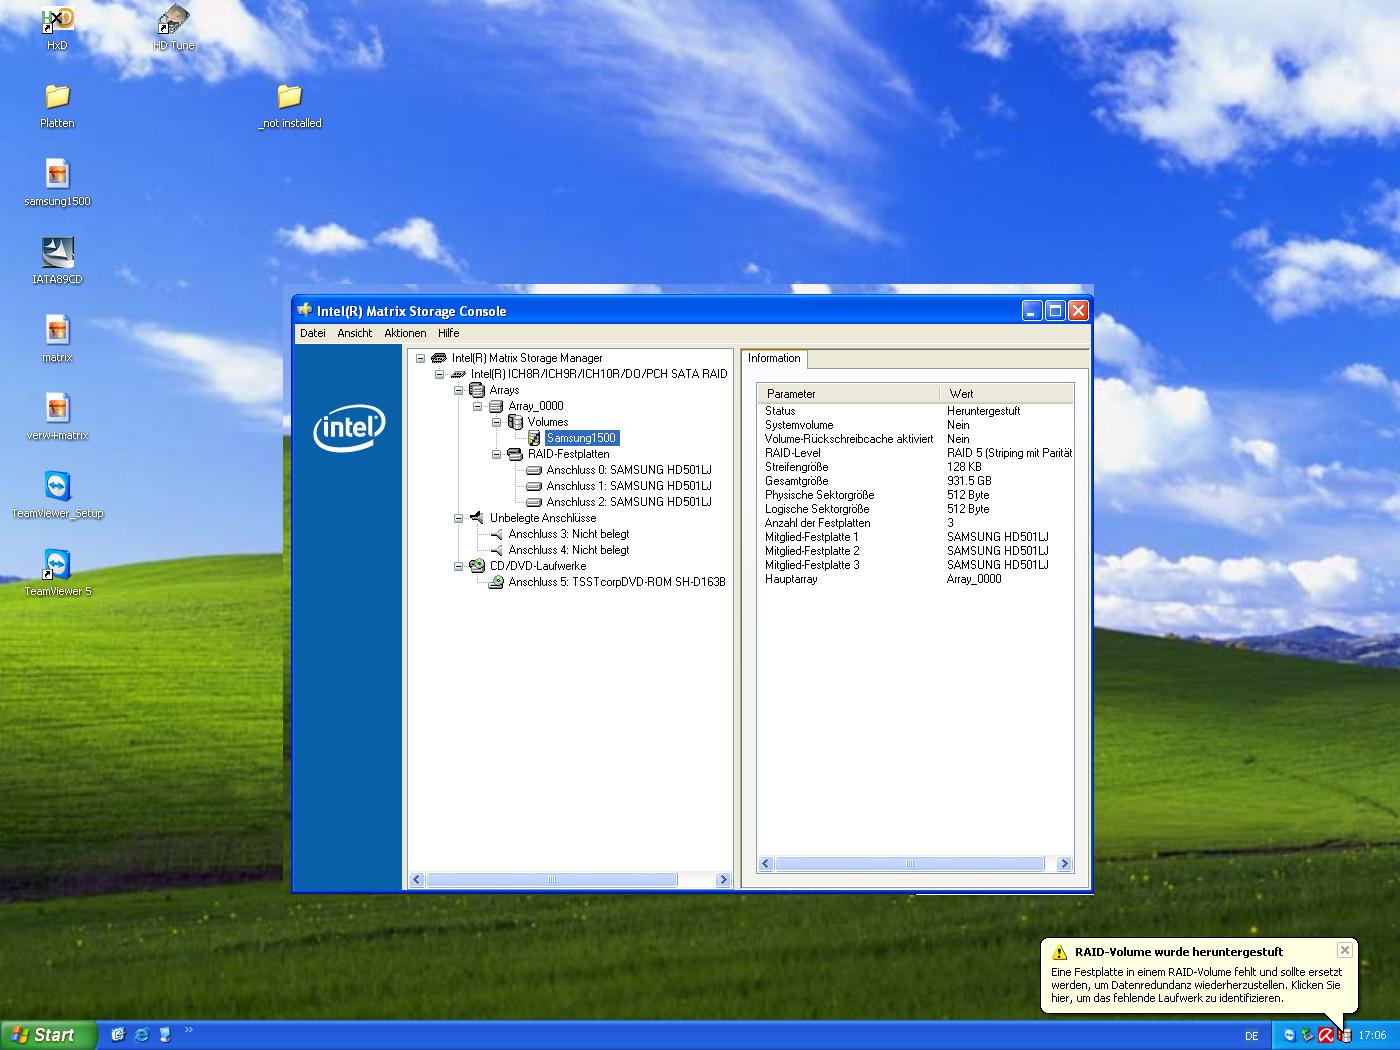This screenshot has height=1050, width=1400.
Task: Click the hard drive icon for Anschluss 2
Action: [534, 502]
